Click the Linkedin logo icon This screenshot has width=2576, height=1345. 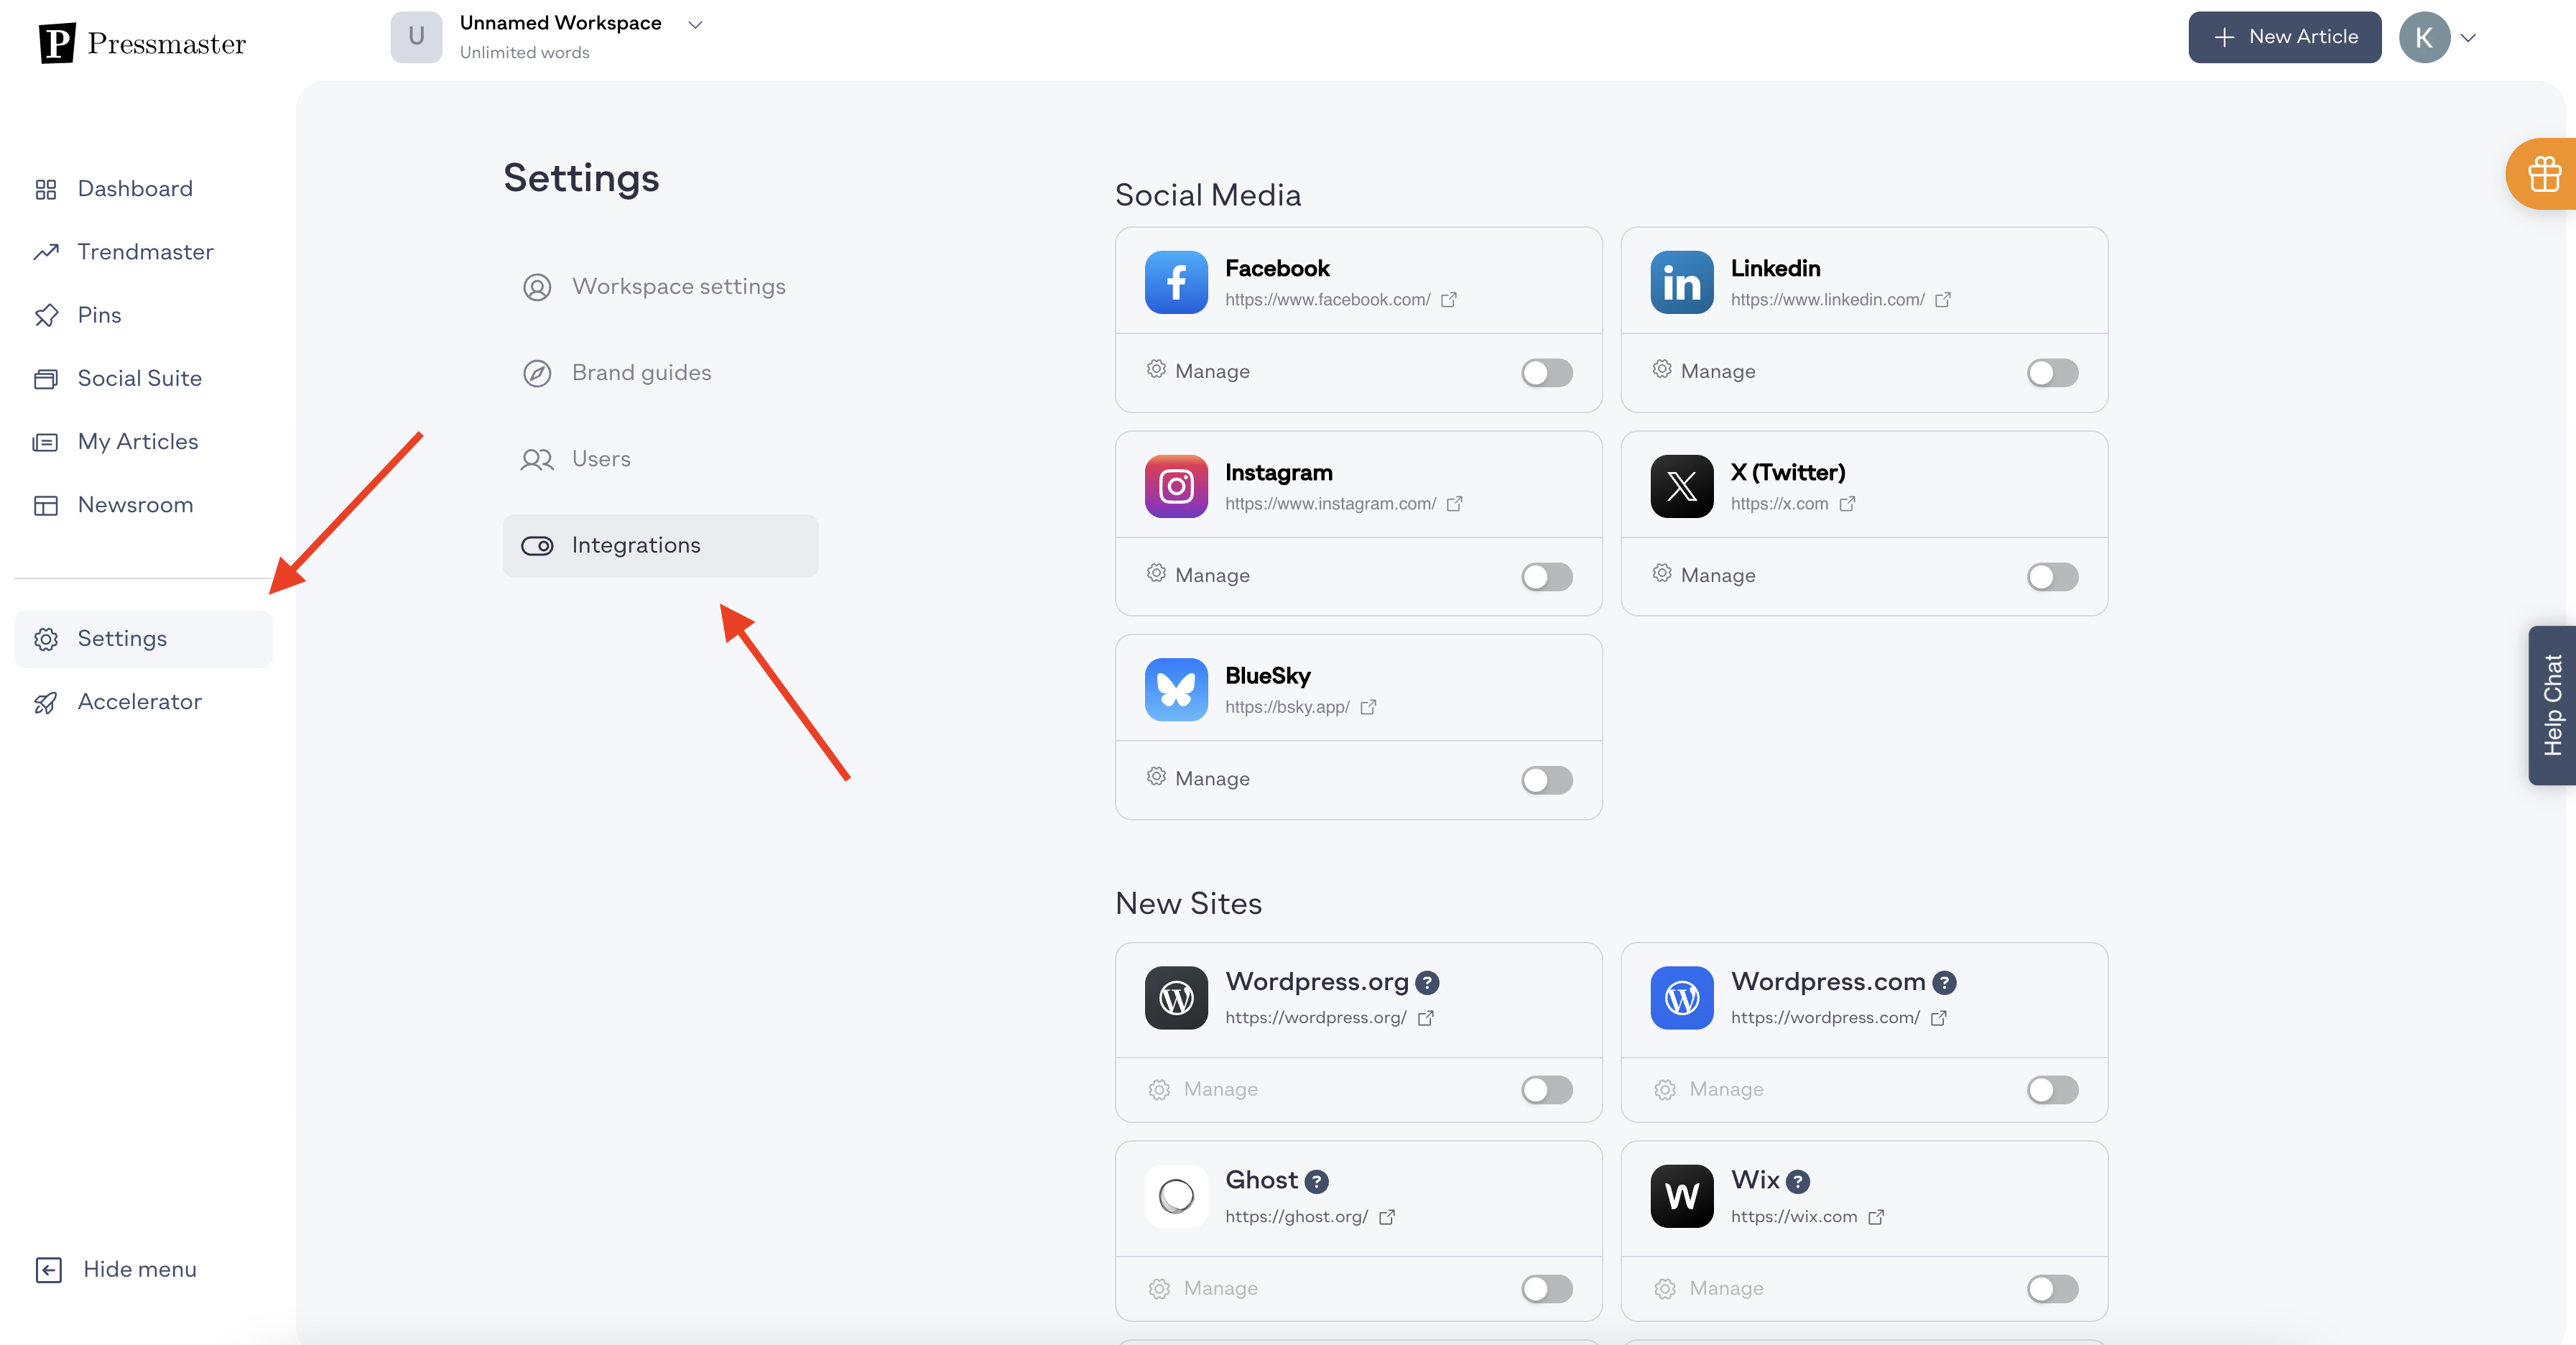tap(1682, 282)
